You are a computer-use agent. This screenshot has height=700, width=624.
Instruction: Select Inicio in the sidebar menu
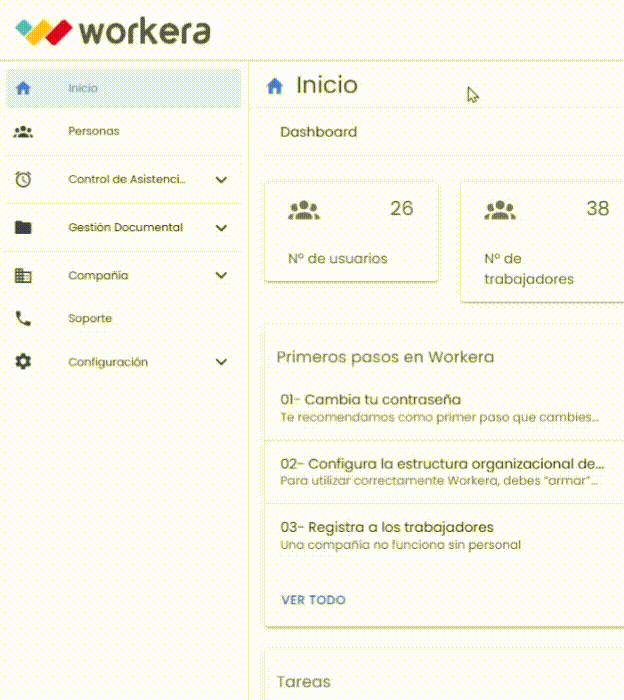point(124,88)
